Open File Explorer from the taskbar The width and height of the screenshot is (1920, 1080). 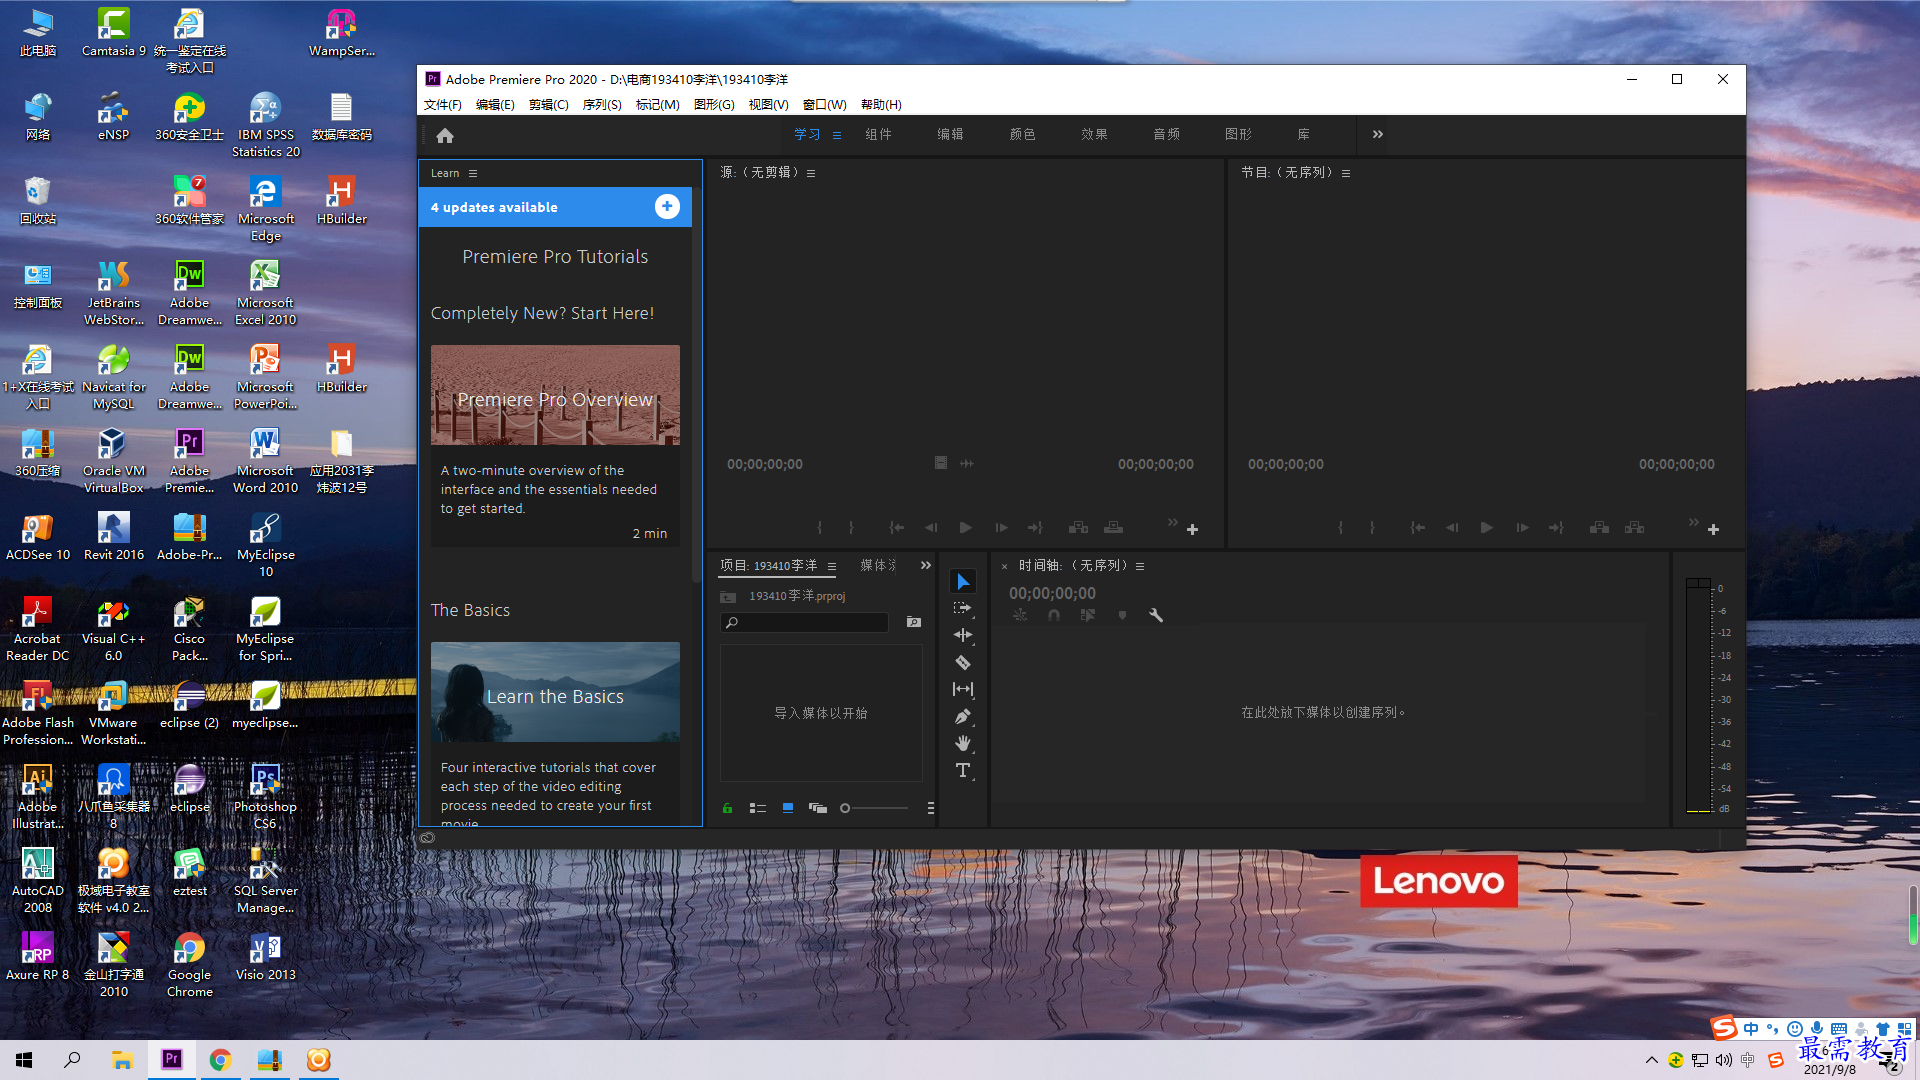coord(122,1059)
